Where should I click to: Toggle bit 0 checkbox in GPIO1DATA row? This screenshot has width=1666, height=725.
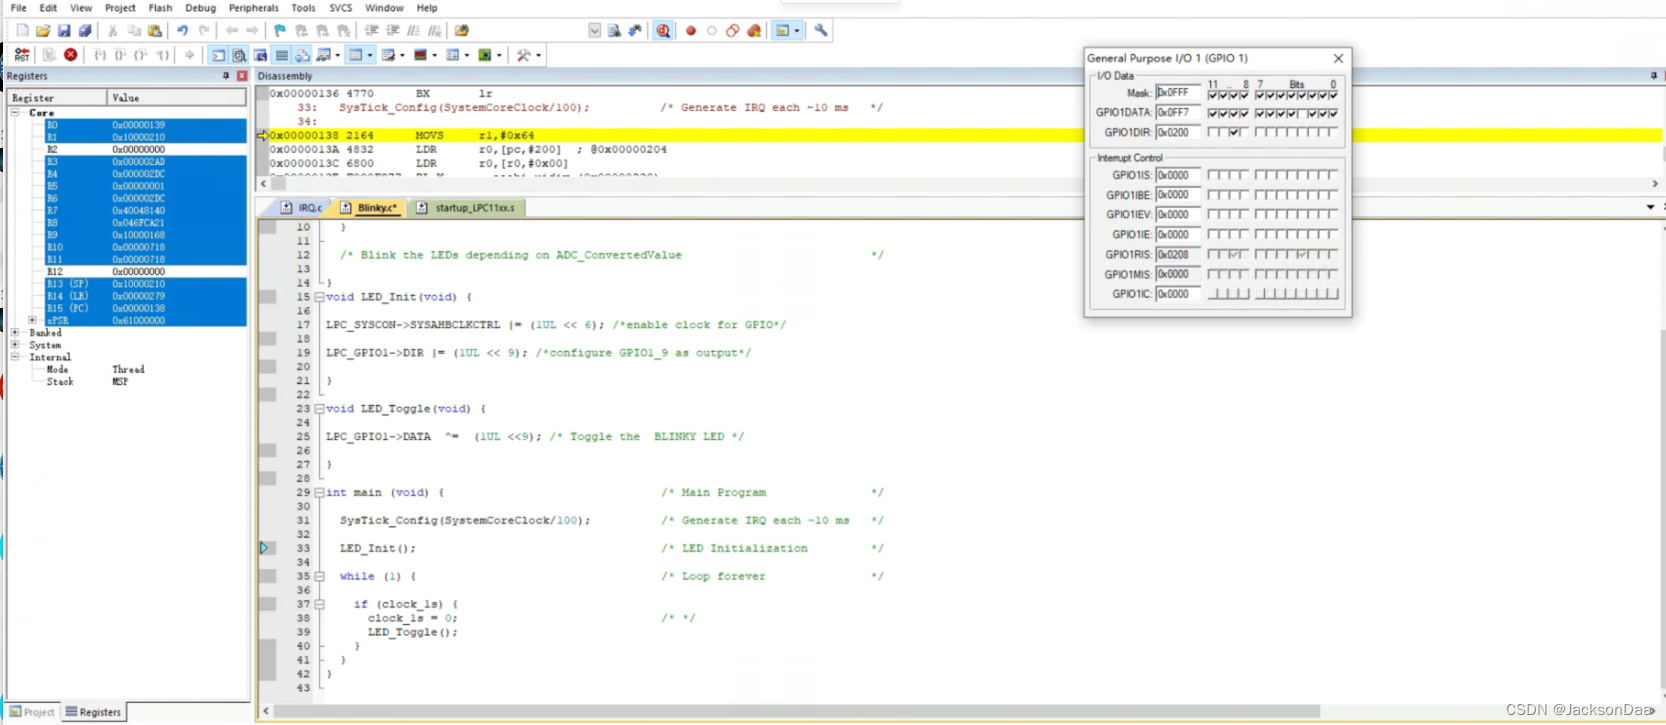[x=1334, y=113]
